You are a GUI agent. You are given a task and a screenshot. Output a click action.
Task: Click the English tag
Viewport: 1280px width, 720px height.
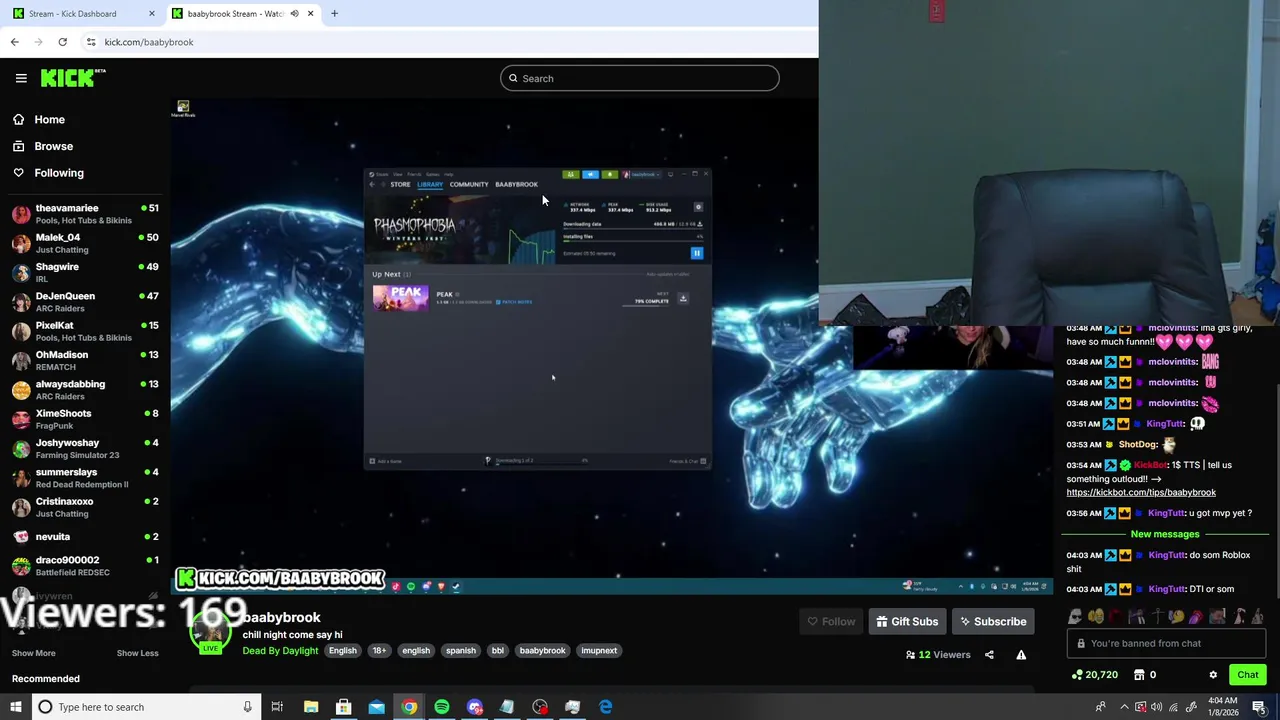click(x=342, y=651)
